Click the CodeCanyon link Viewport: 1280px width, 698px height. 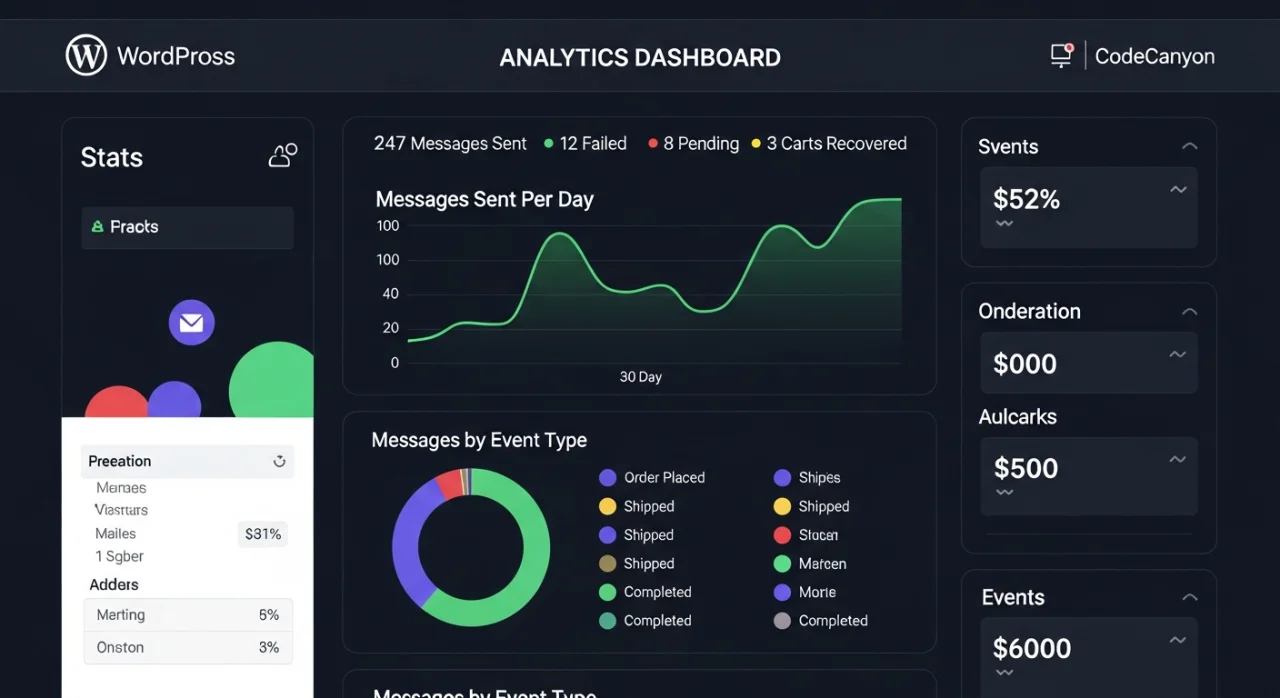pos(1155,56)
